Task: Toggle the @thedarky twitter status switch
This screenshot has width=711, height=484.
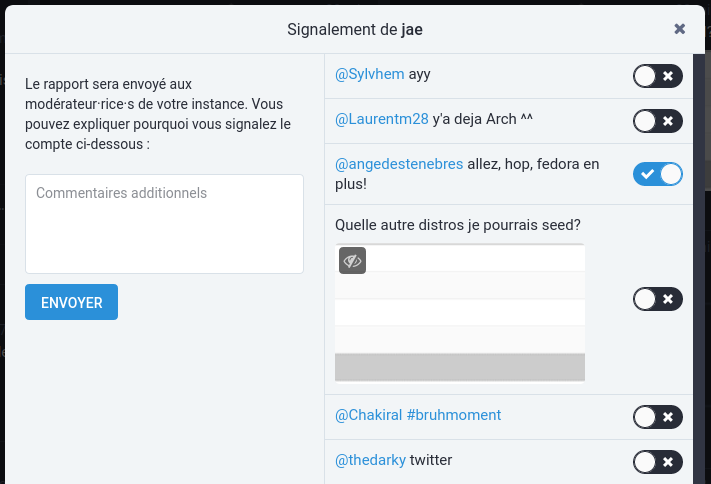Action: point(658,461)
